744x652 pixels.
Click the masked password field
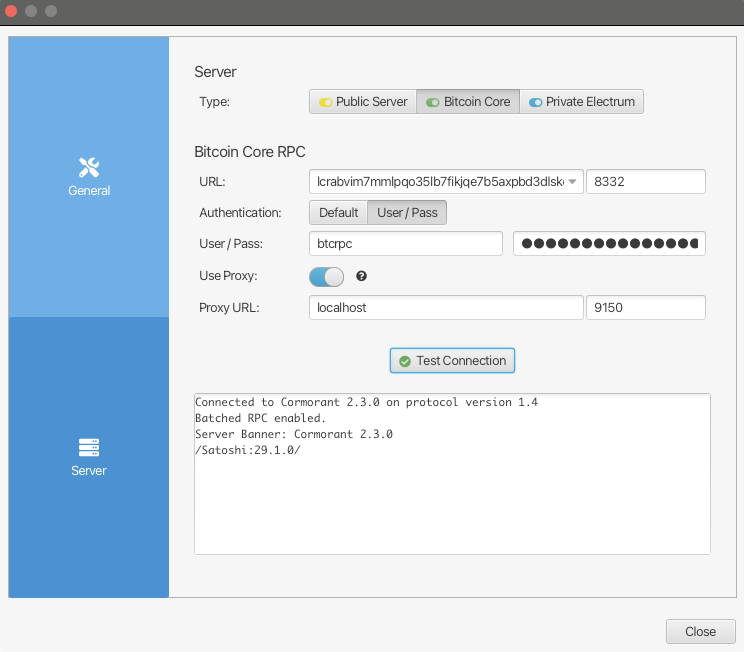point(609,244)
